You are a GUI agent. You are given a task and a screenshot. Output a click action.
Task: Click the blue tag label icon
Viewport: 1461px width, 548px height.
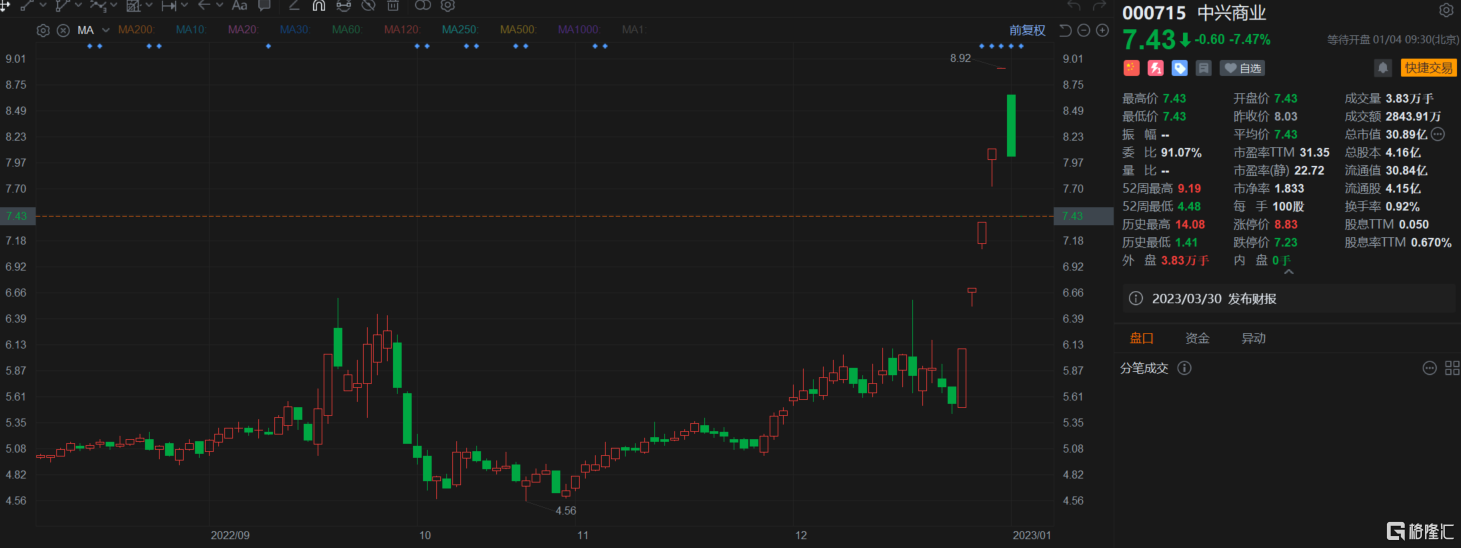point(1180,68)
